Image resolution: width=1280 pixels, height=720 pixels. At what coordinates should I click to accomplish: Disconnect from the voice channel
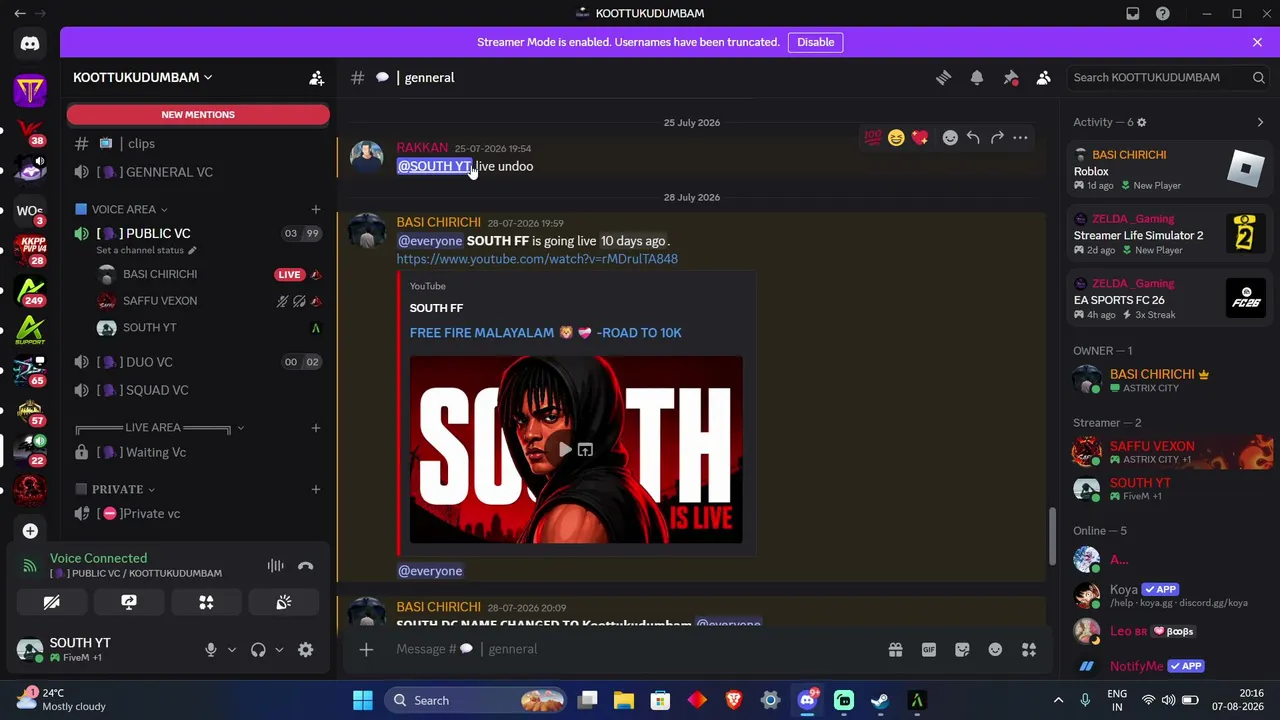(x=306, y=566)
